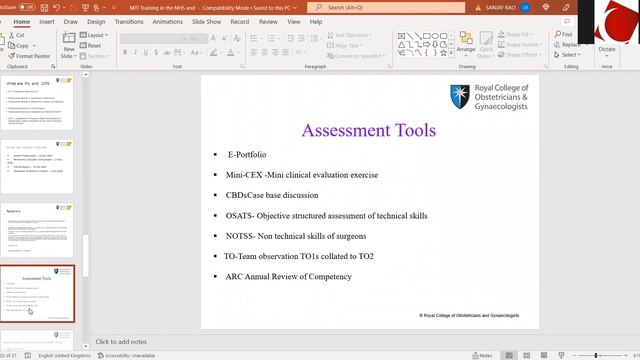Viewport: 640px width, 360px height.
Task: Open Shape Outline dropdown
Action: [520, 44]
